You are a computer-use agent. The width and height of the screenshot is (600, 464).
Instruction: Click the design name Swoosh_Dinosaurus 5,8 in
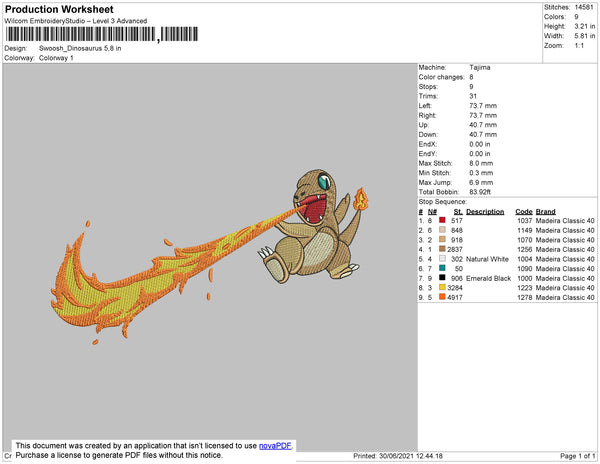pos(80,49)
